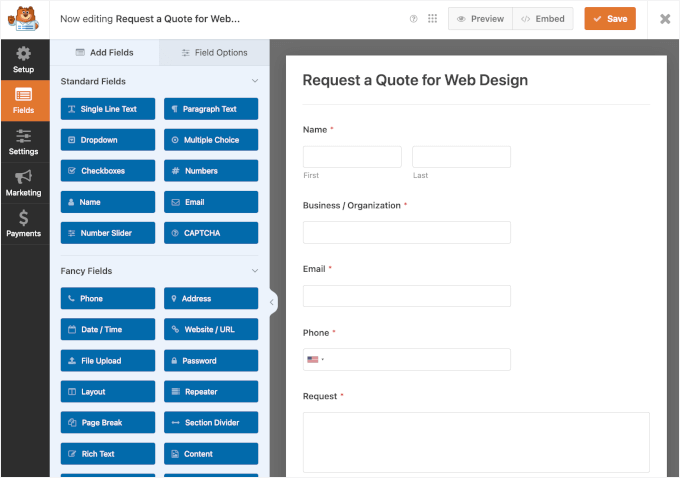
Task: Collapse the Fancy Fields section
Action: pyautogui.click(x=255, y=271)
